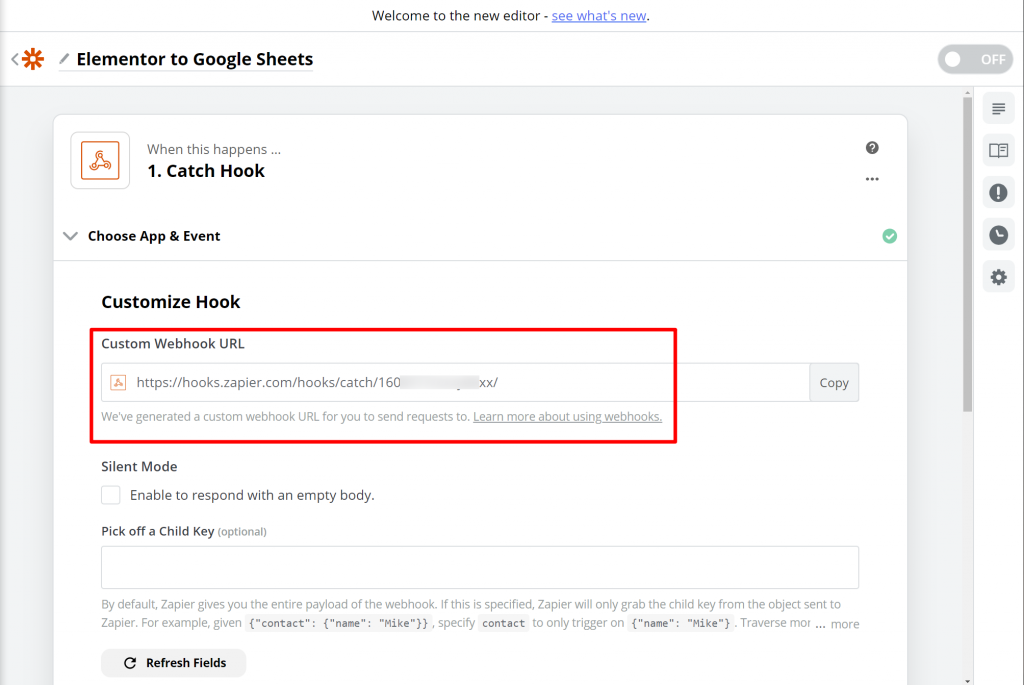Enable Silent Mode empty body checkbox
This screenshot has height=685, width=1024.
(x=111, y=495)
